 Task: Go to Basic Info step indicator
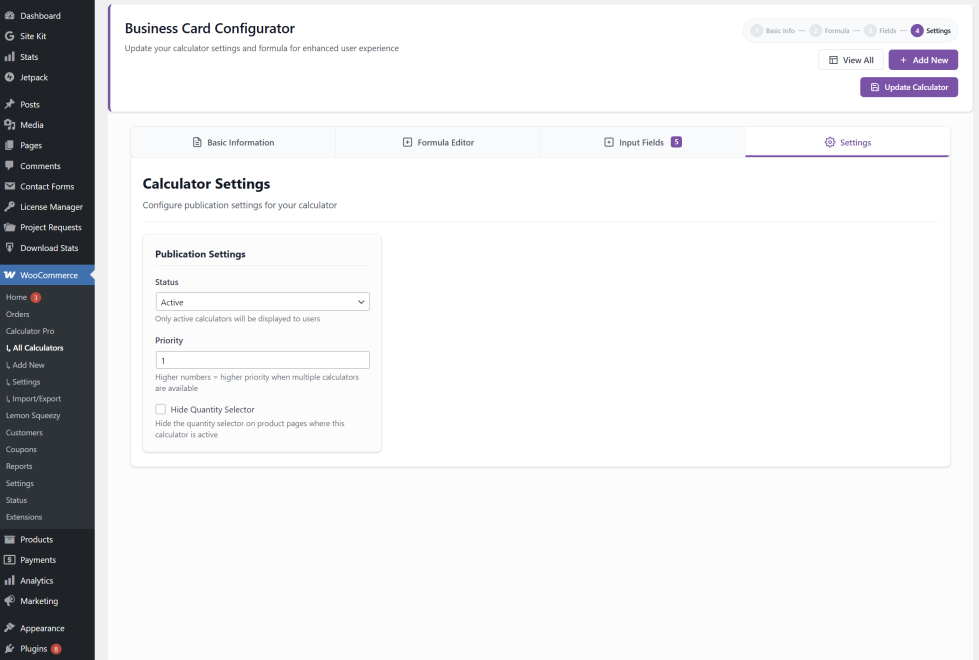pos(773,31)
